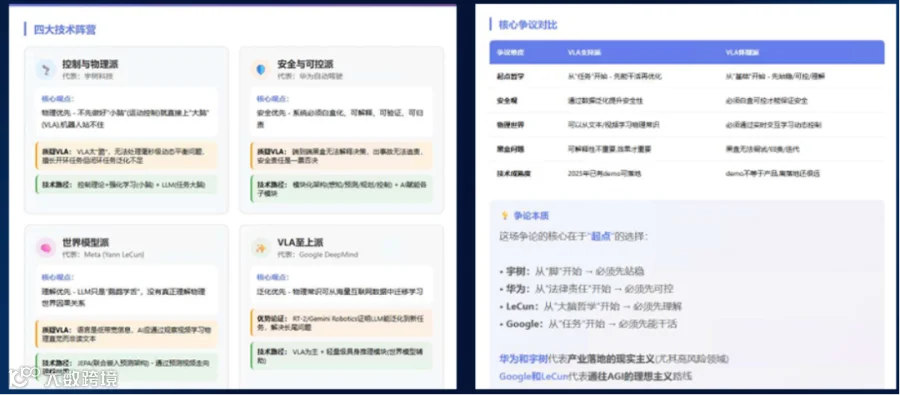Click green 技术路径 box in VLA至上派 card

342,356
